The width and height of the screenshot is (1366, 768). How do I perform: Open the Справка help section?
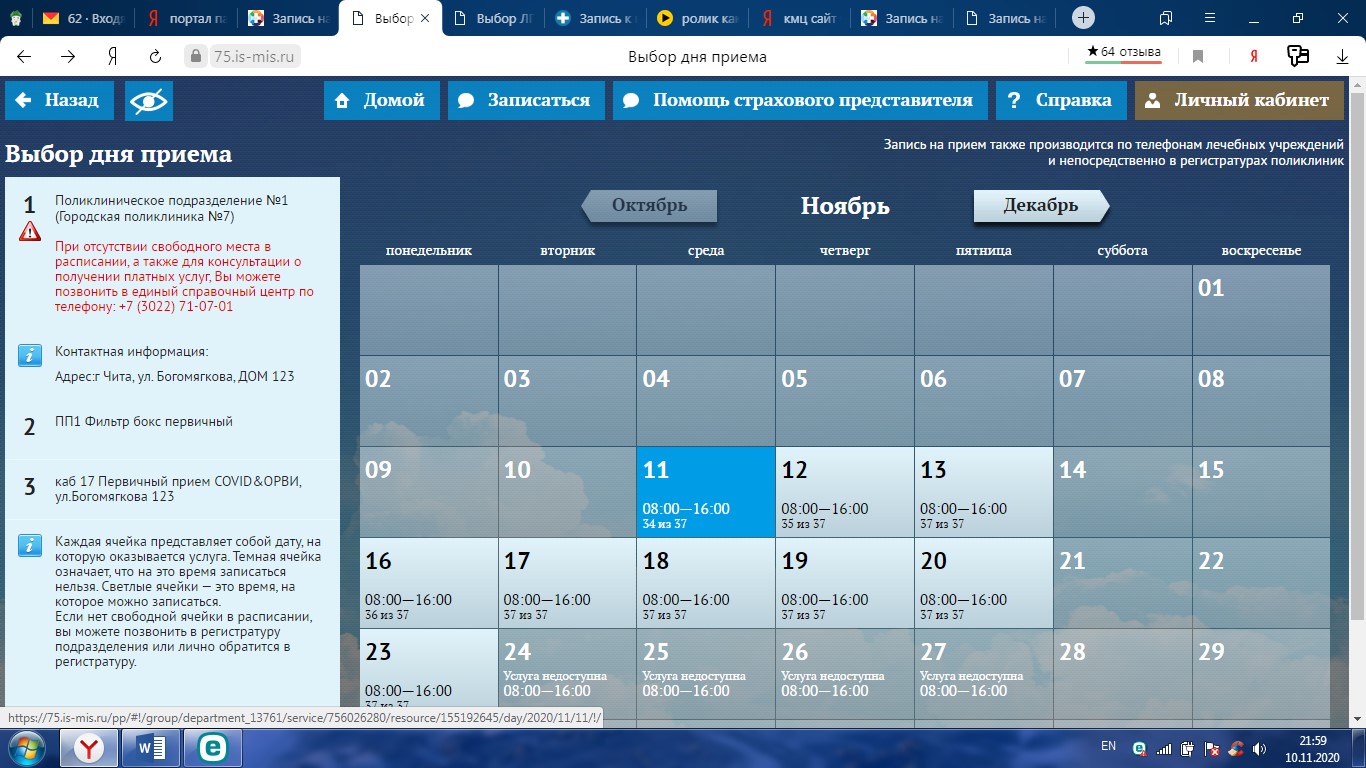[x=1060, y=100]
